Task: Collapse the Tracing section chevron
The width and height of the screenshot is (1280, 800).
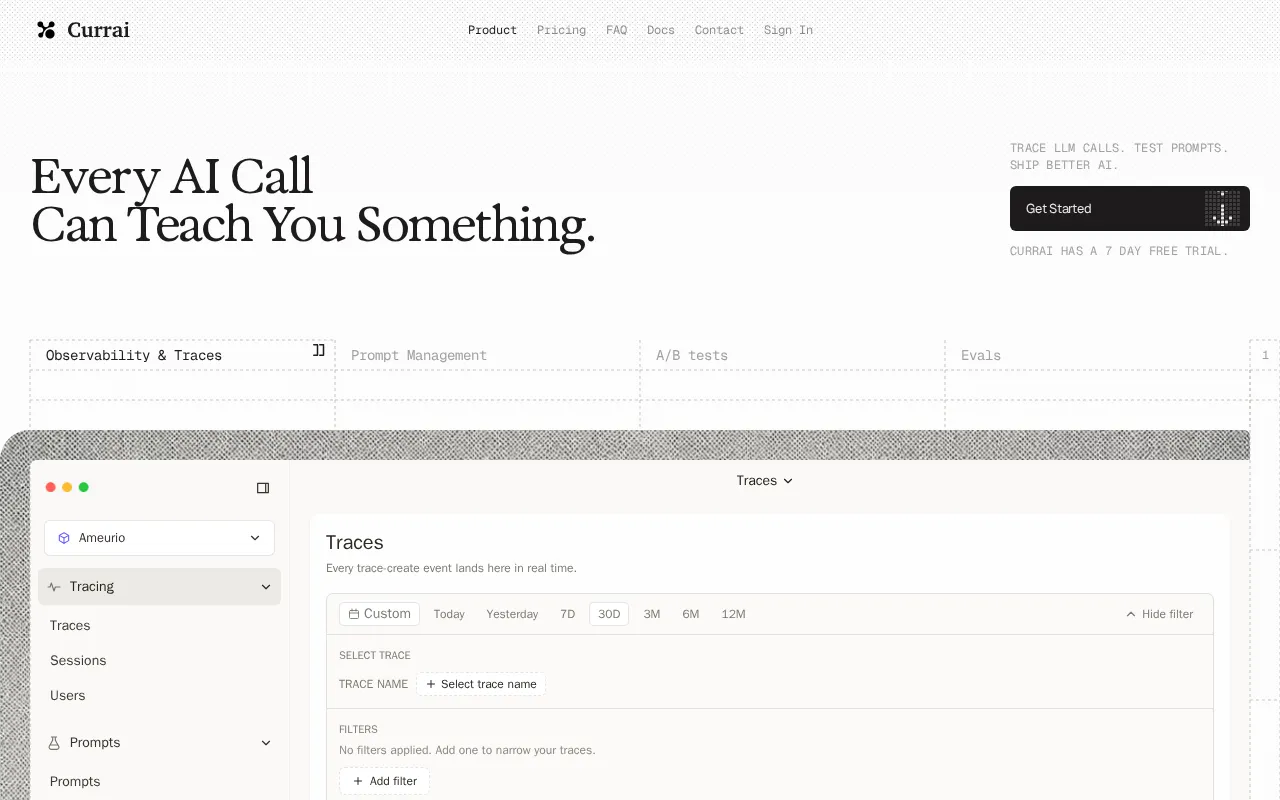Action: pos(266,587)
